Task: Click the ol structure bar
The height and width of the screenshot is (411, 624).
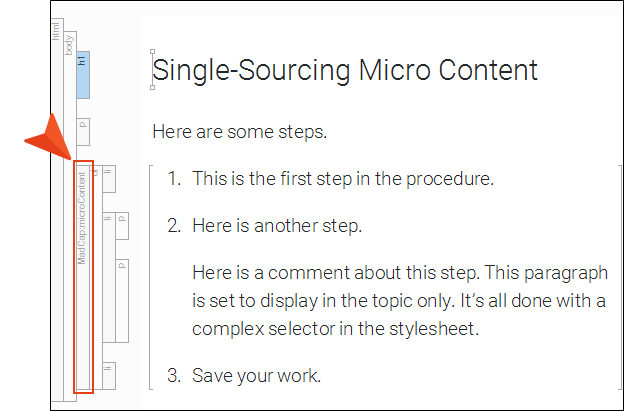Action: click(x=96, y=277)
